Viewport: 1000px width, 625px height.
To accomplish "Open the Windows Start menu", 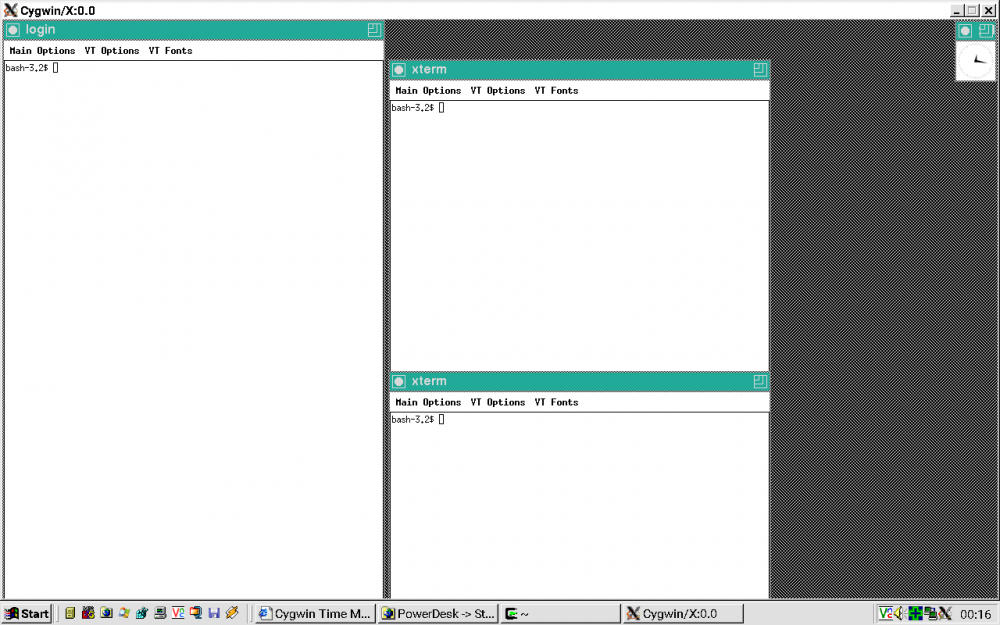I will point(27,614).
